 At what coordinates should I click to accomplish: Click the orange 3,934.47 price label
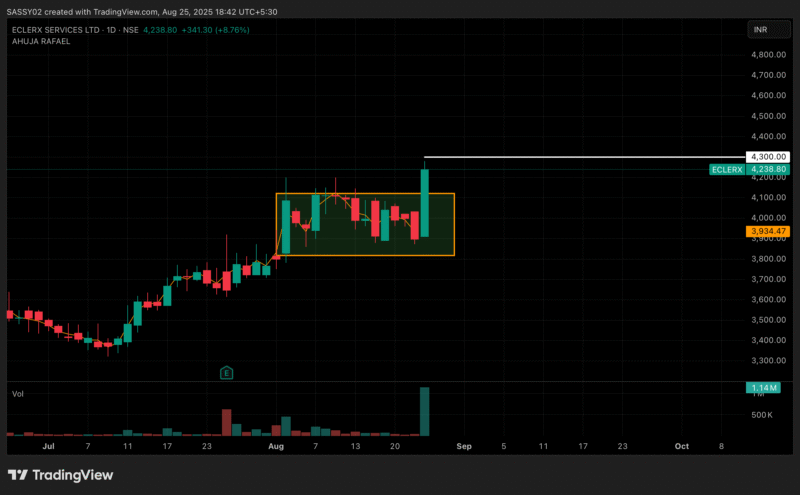click(x=768, y=231)
